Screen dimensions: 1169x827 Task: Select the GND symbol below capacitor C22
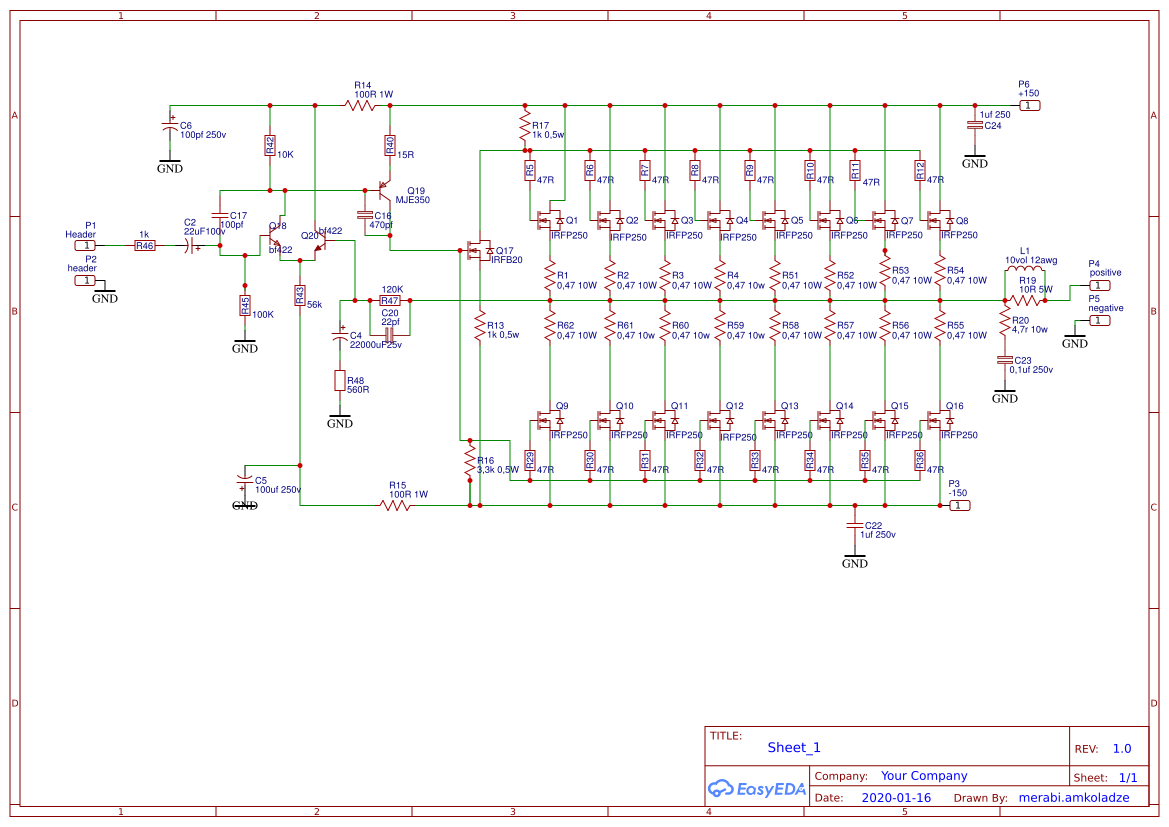(856, 558)
